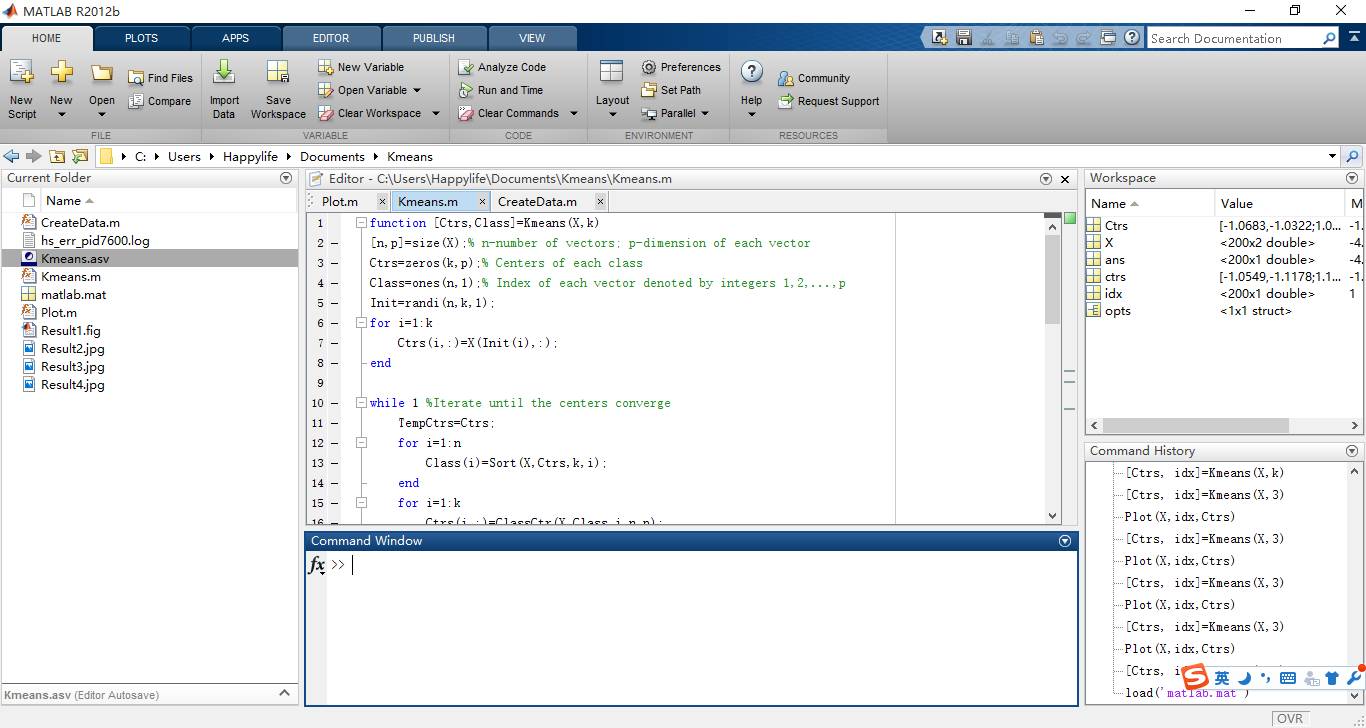
Task: Collapse the while loop at line 10
Action: pyautogui.click(x=361, y=403)
